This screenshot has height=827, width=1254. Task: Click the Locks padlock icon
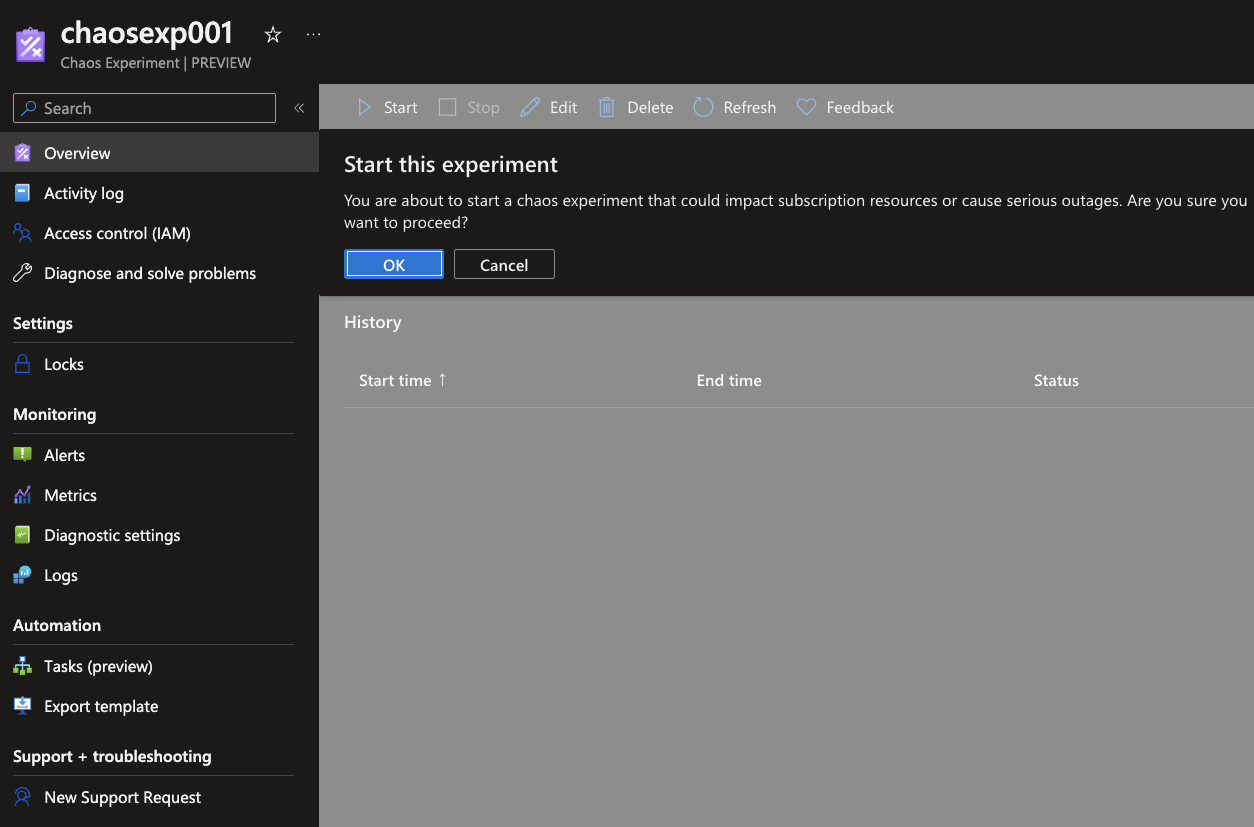pyautogui.click(x=22, y=364)
